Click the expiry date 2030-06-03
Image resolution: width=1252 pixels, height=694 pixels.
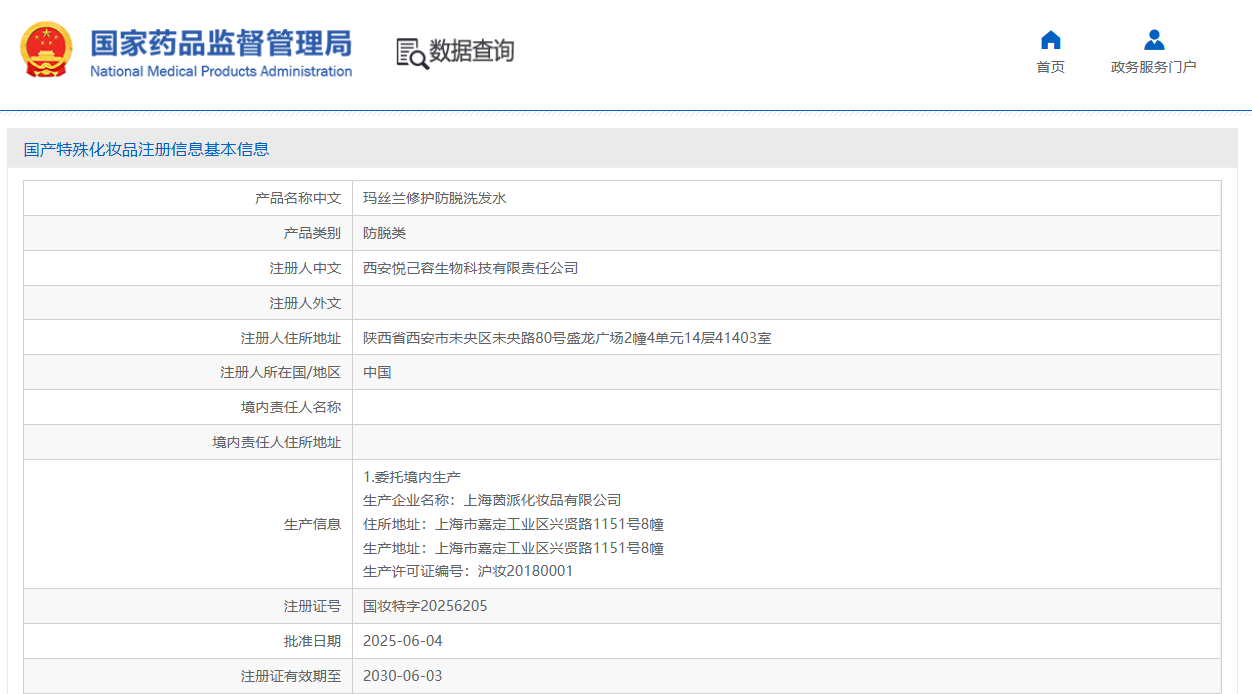tap(402, 676)
